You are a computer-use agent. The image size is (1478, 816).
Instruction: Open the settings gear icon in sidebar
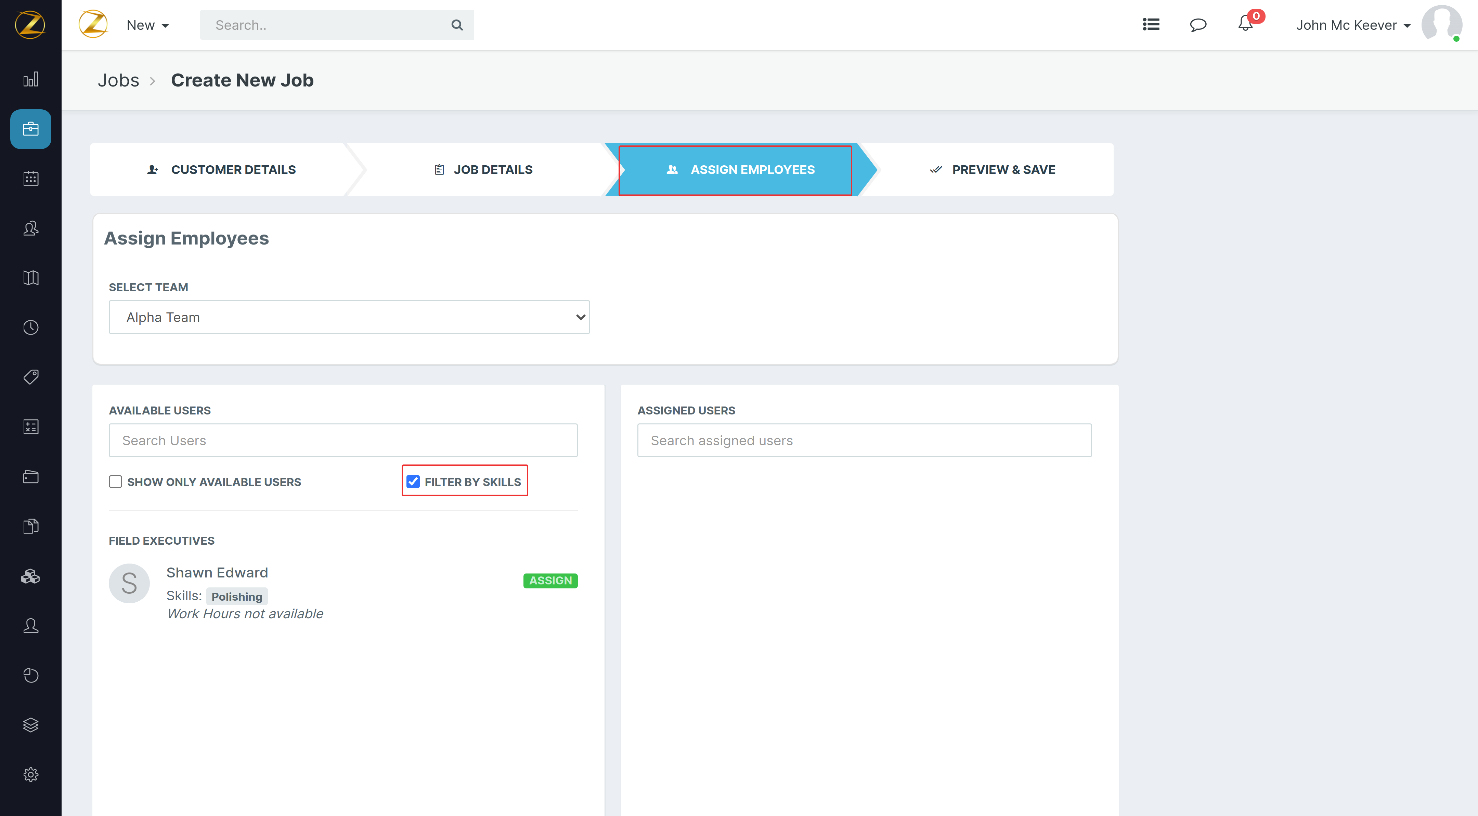(x=31, y=775)
